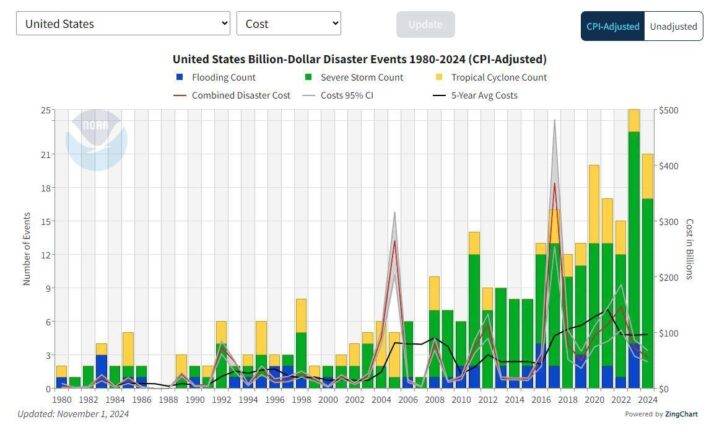Click the 1980 x-axis label
The height and width of the screenshot is (427, 722).
pyautogui.click(x=62, y=399)
